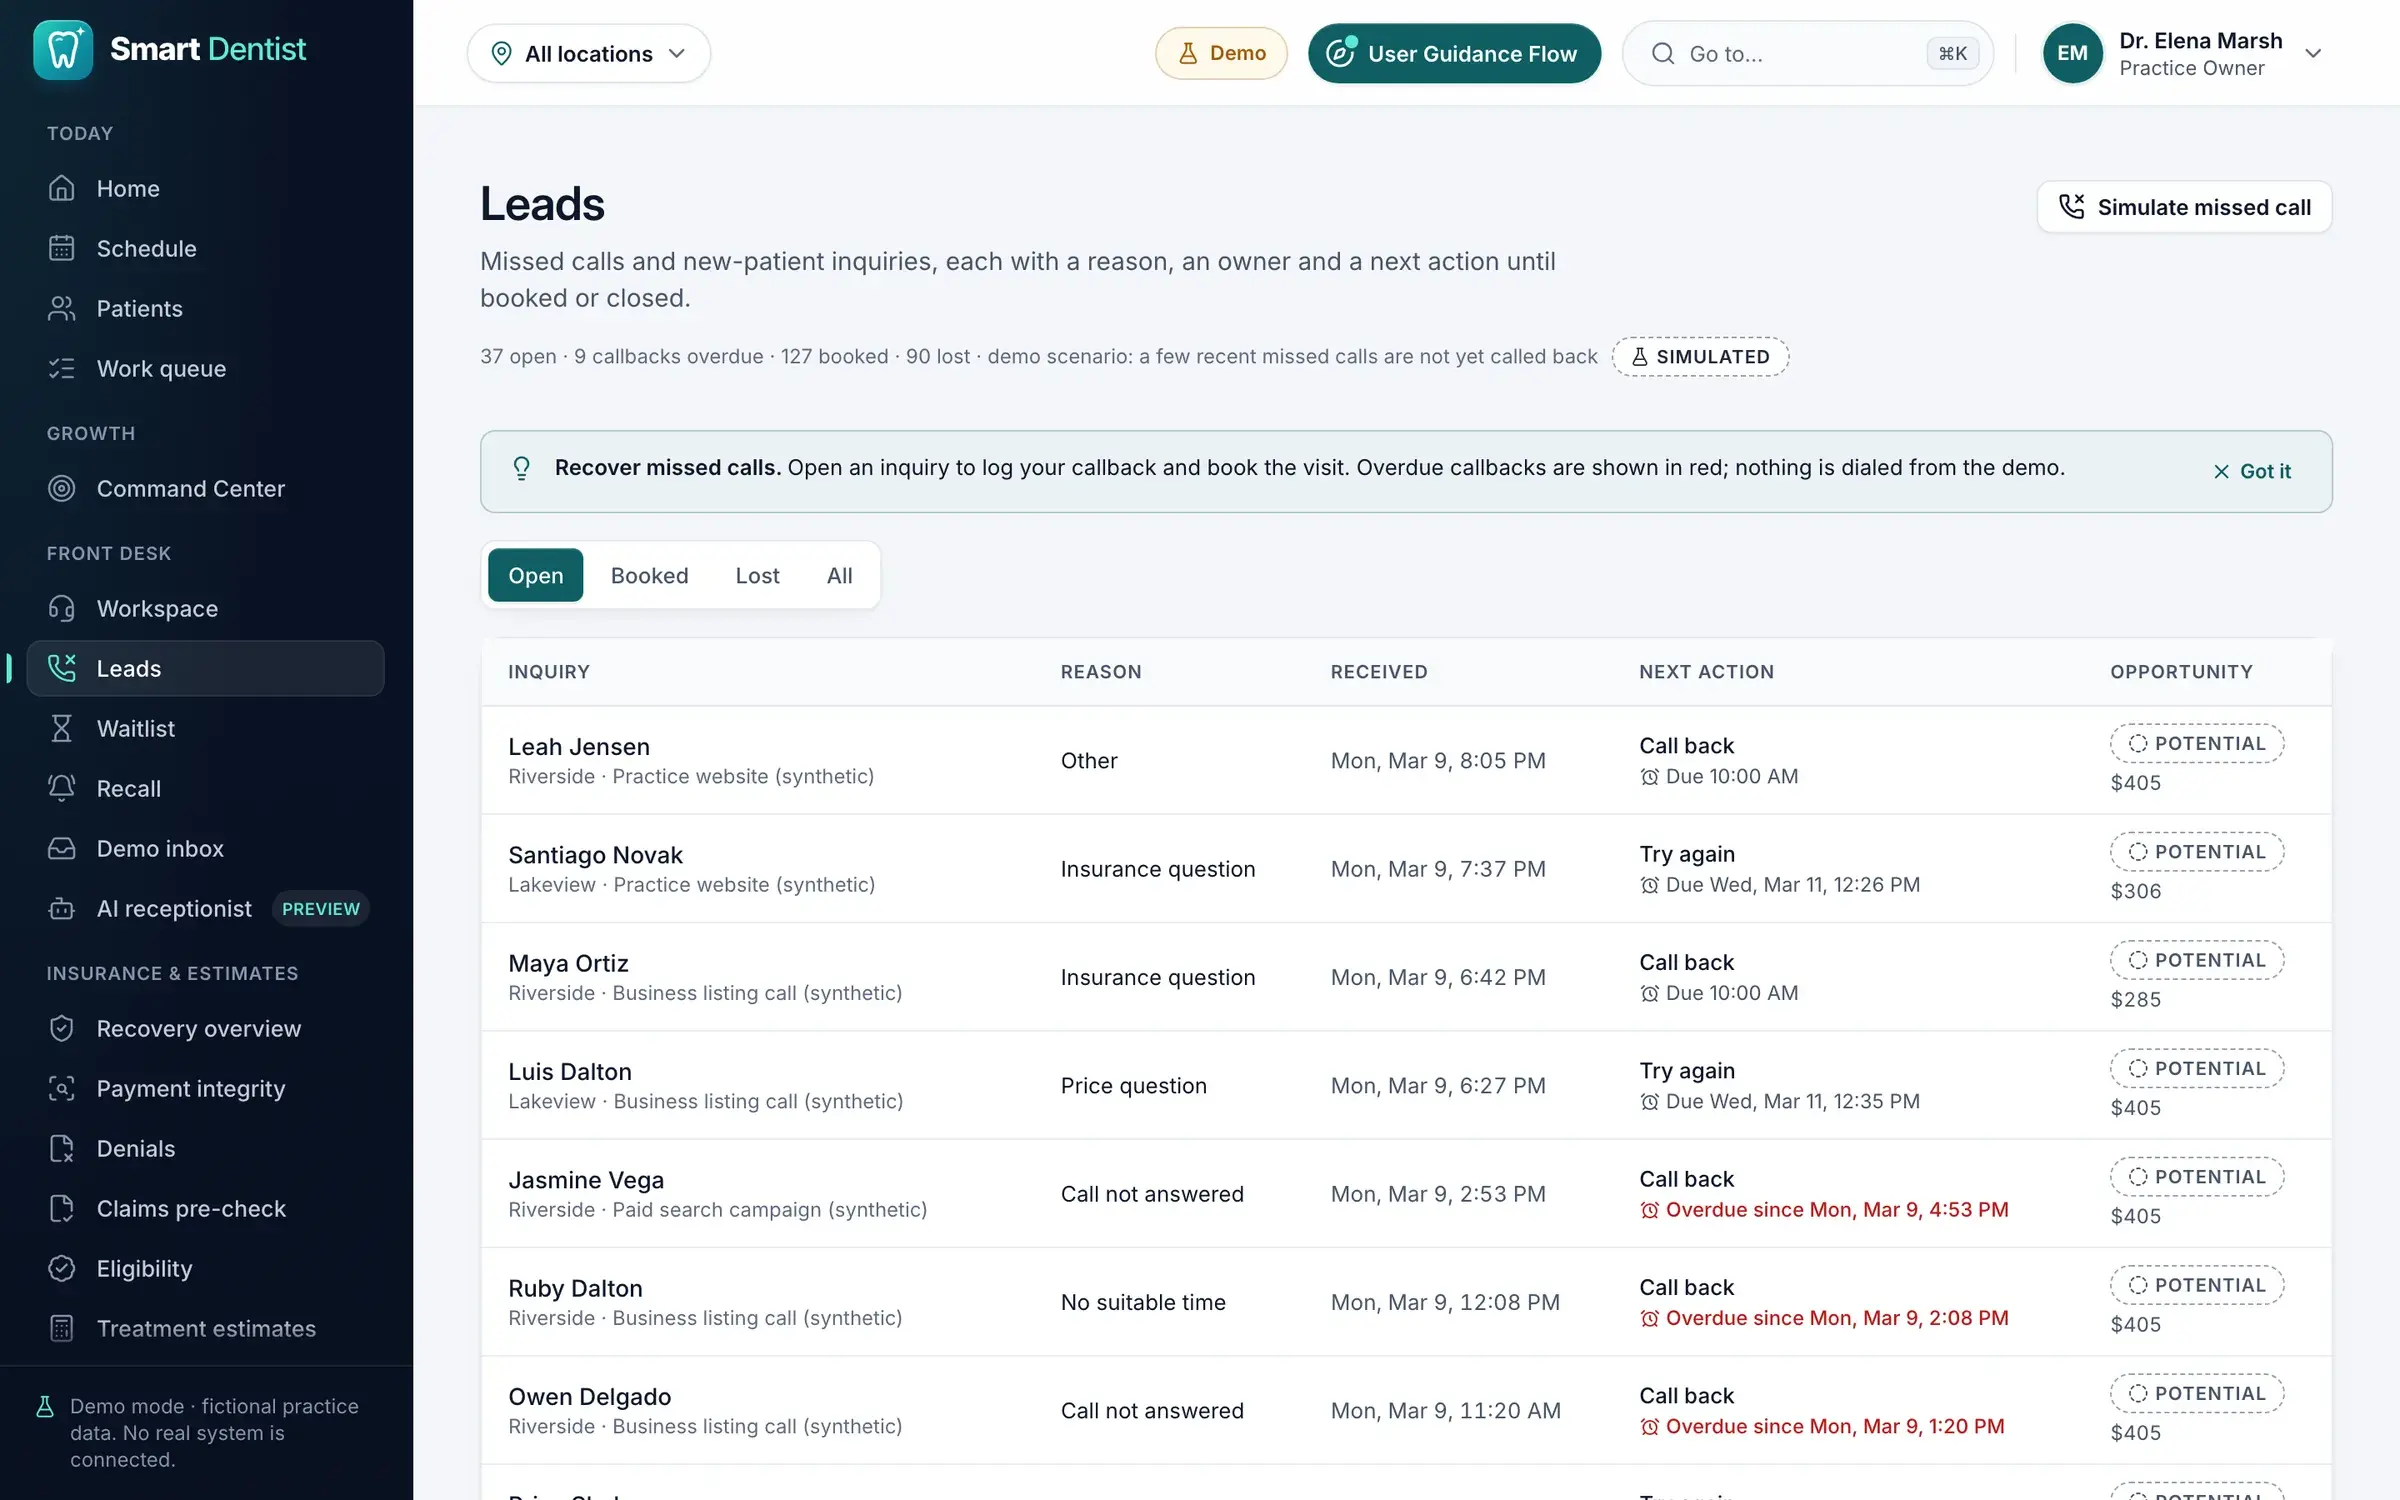Click the RECEIVED column header
The width and height of the screenshot is (2400, 1500).
tap(1379, 672)
